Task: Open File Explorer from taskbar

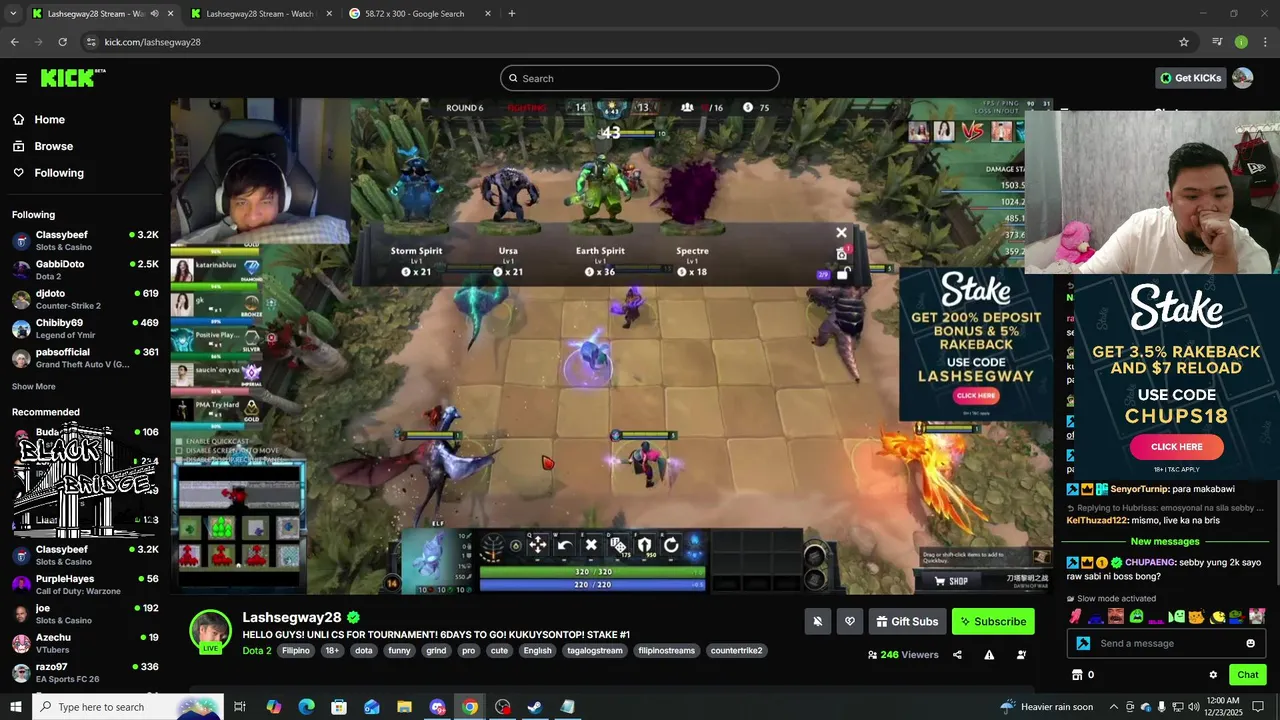Action: tap(404, 707)
